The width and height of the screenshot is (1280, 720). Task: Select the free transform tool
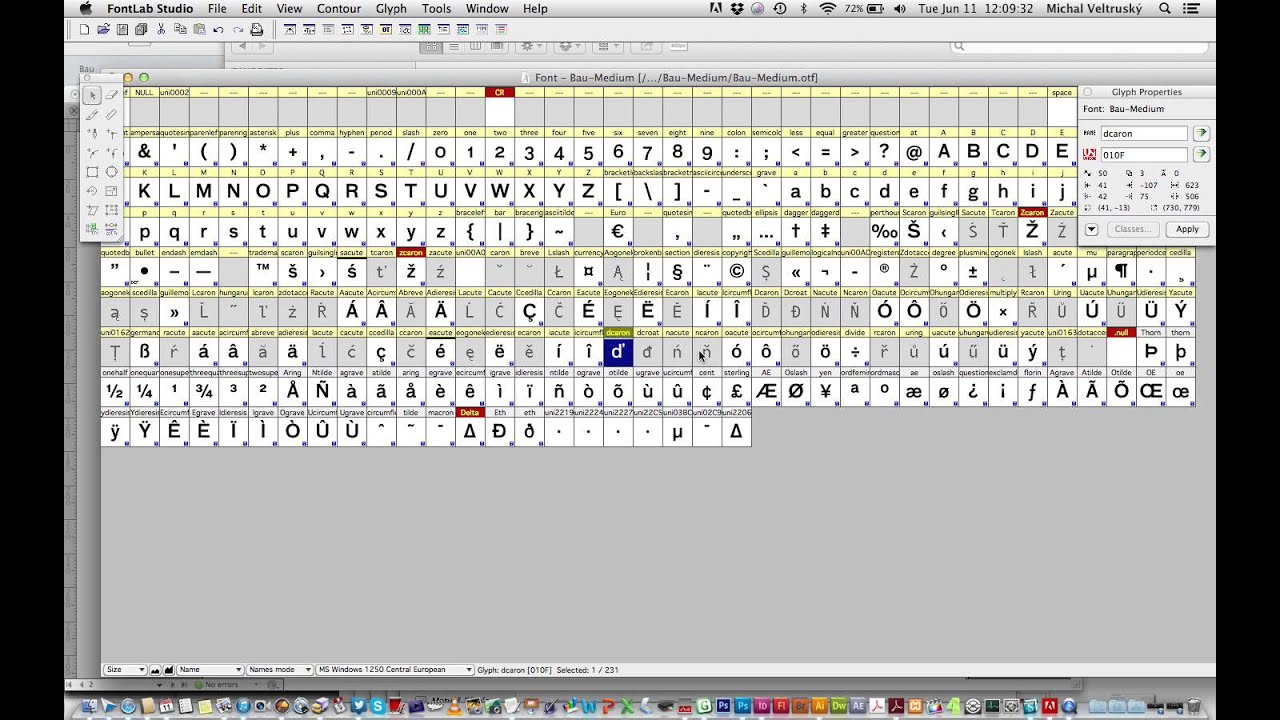click(x=111, y=210)
